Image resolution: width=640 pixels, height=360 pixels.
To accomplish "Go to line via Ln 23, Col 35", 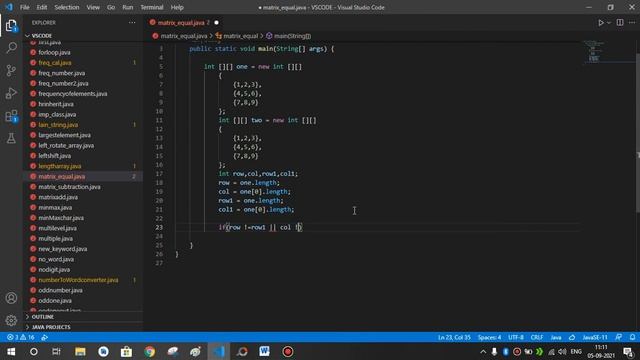I will click(x=454, y=338).
